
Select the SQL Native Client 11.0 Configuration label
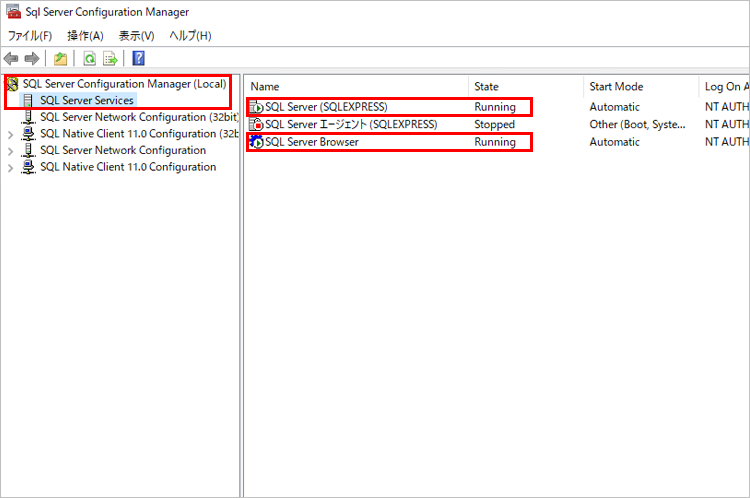(128, 167)
